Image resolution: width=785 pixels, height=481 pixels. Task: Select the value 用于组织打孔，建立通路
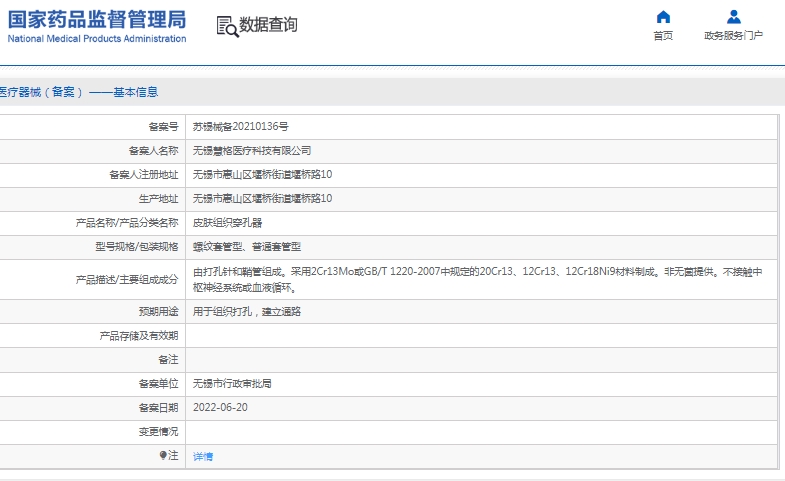click(x=247, y=311)
